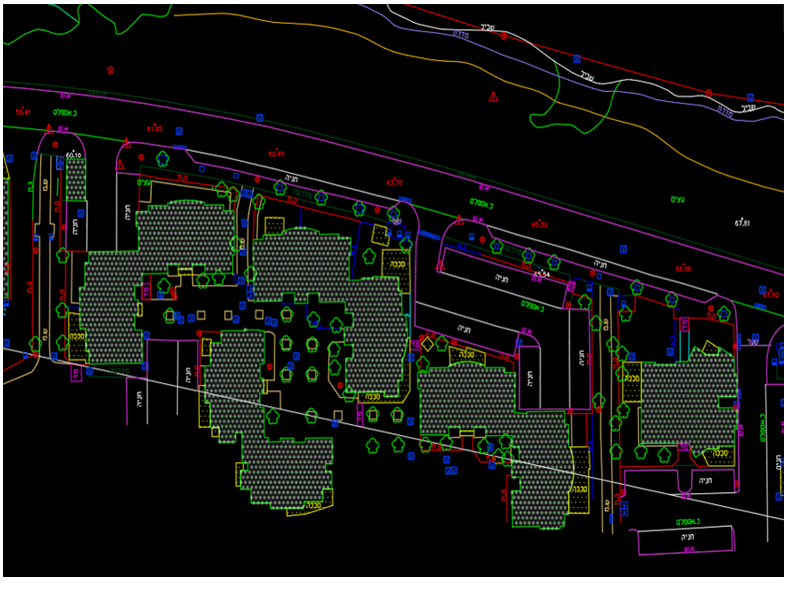Viewport: 800px width, 600px height.
Task: Select the white elevation label 67.81
Action: tap(742, 223)
